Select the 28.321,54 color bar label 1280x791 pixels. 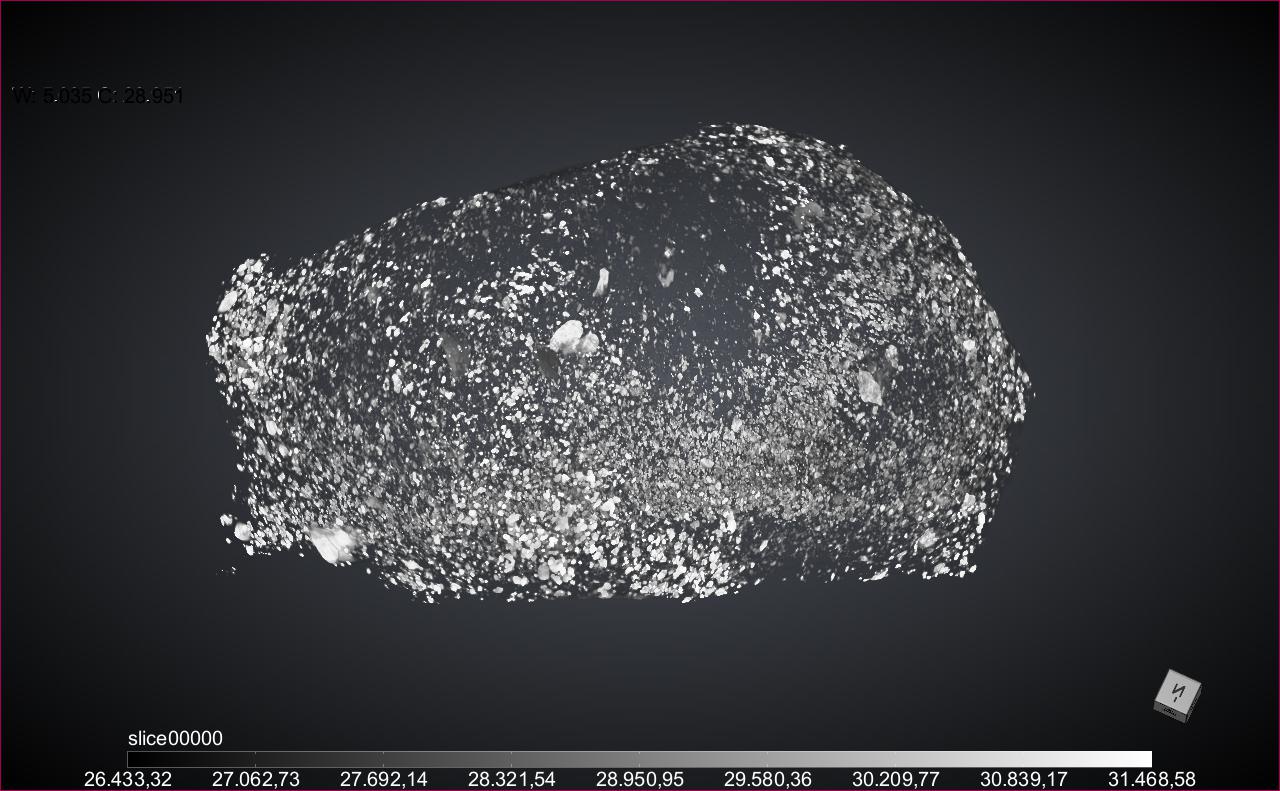511,779
